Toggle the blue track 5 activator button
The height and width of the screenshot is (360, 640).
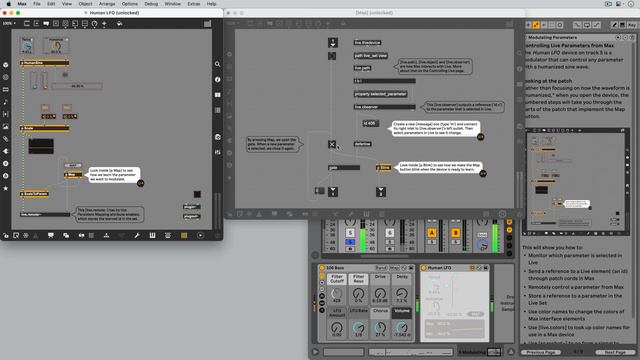(350, 242)
